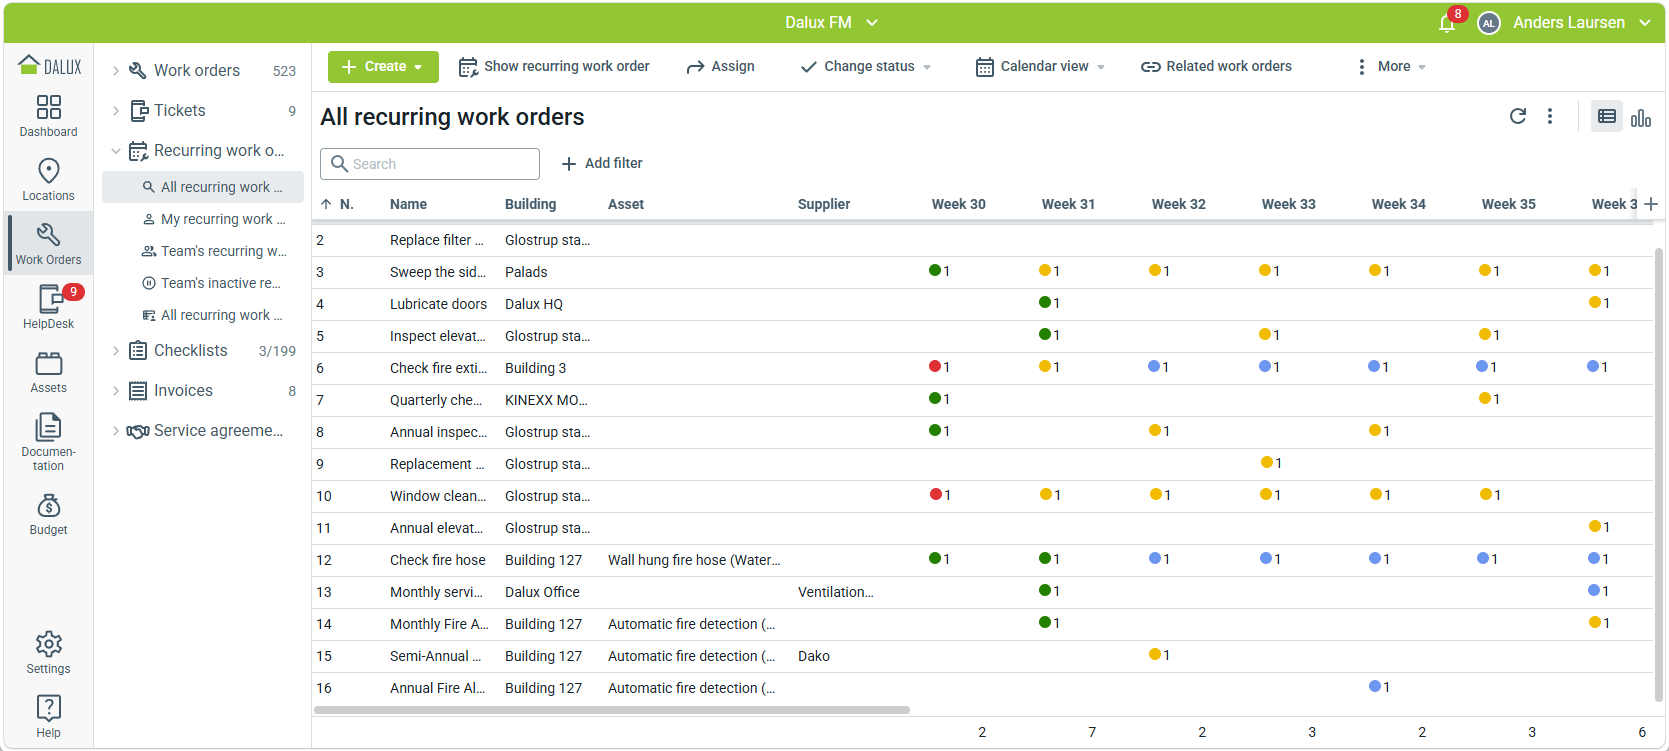The height and width of the screenshot is (751, 1669).
Task: Switch to the chart view toggle
Action: click(x=1641, y=118)
